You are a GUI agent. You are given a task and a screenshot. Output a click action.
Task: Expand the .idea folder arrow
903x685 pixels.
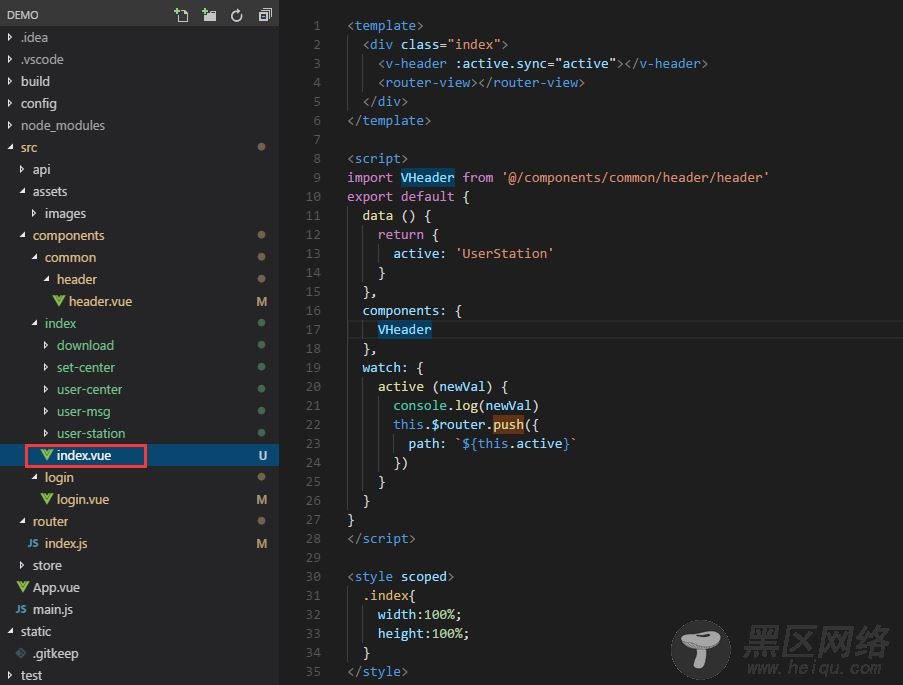(x=10, y=37)
